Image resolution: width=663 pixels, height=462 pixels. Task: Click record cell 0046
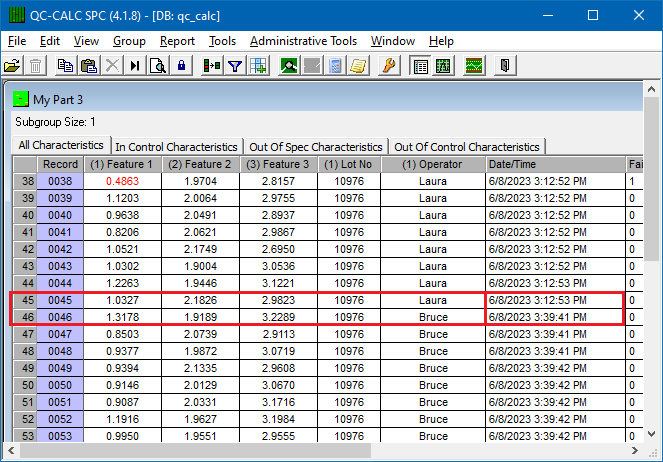(x=60, y=317)
